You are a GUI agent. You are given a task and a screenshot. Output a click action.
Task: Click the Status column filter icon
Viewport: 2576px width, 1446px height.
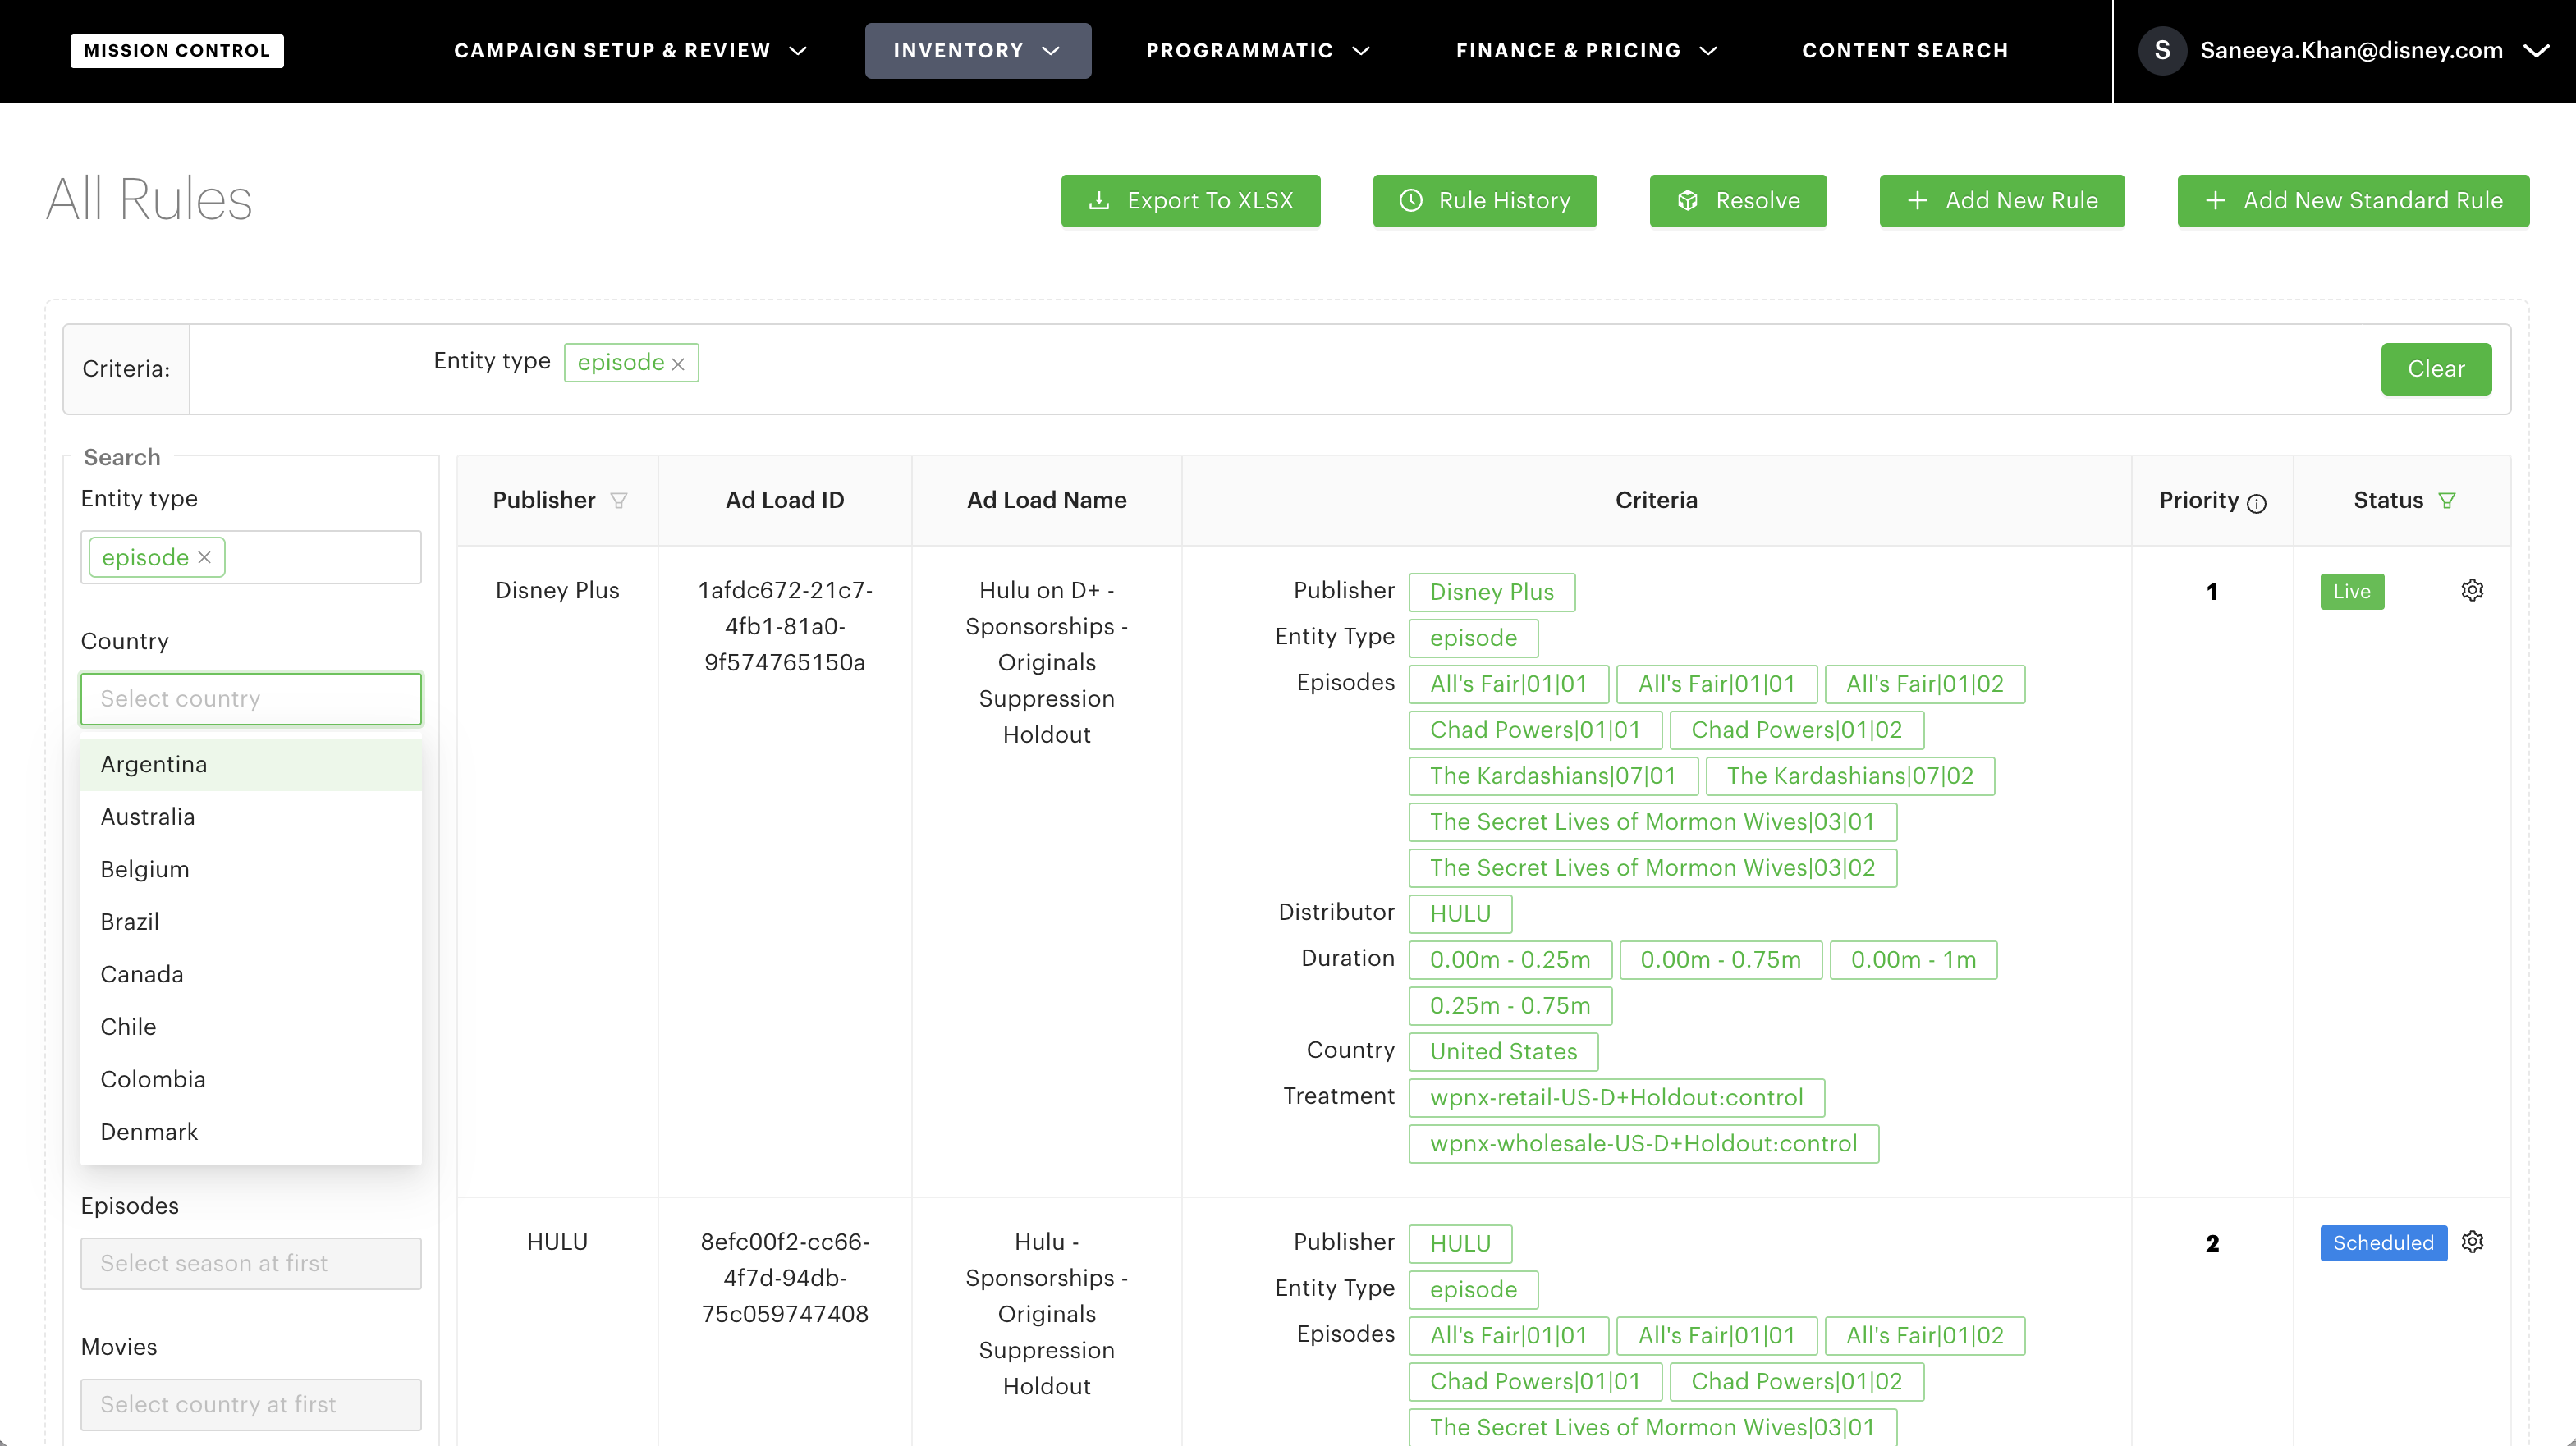pos(2447,500)
